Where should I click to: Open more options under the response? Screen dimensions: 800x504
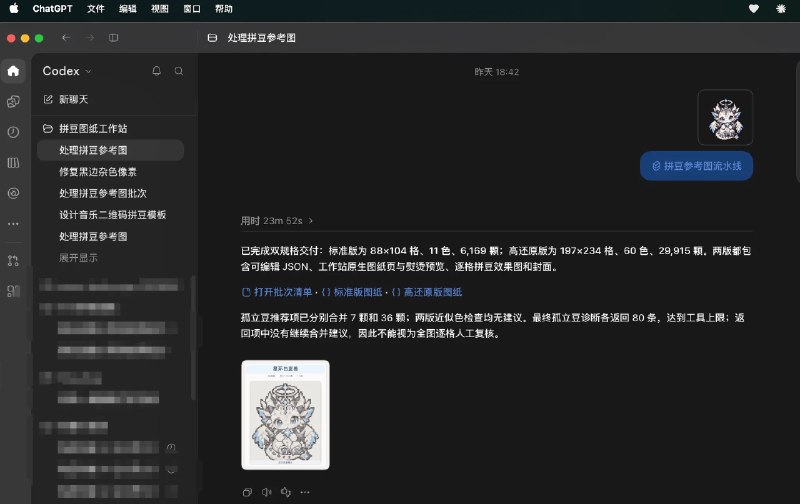[x=305, y=492]
